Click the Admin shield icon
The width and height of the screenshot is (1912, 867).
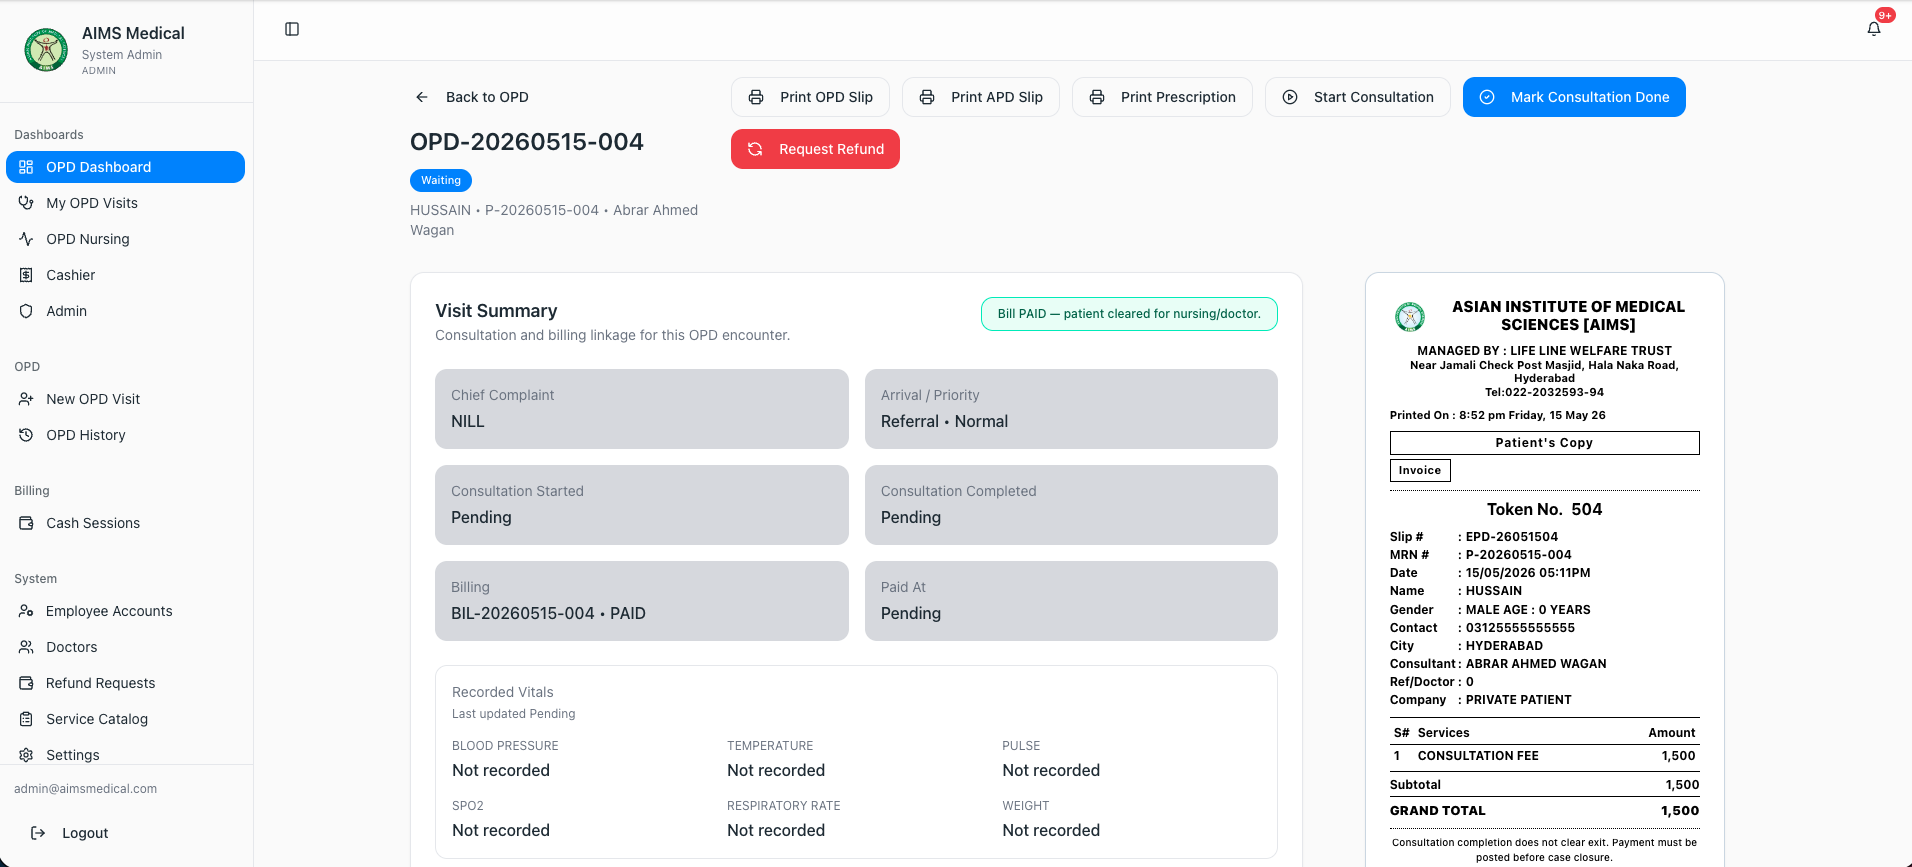tap(26, 311)
